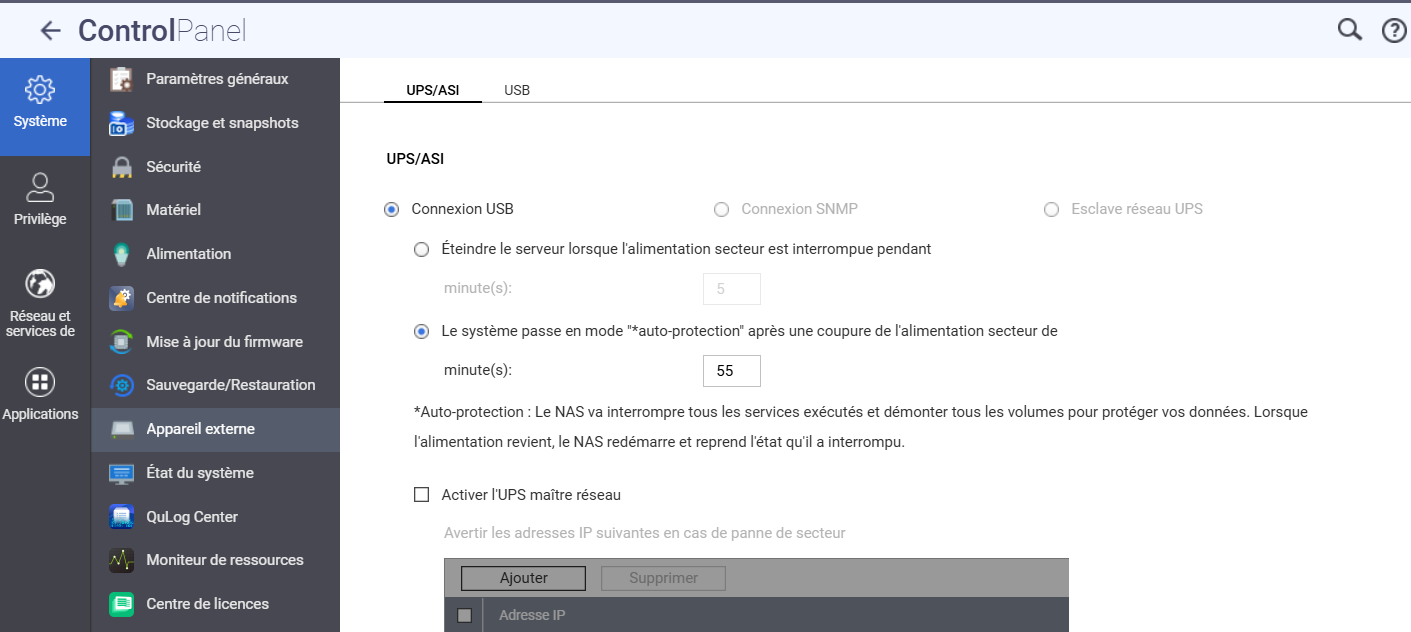Click the Matériel chip icon
The height and width of the screenshot is (632, 1411).
(121, 210)
